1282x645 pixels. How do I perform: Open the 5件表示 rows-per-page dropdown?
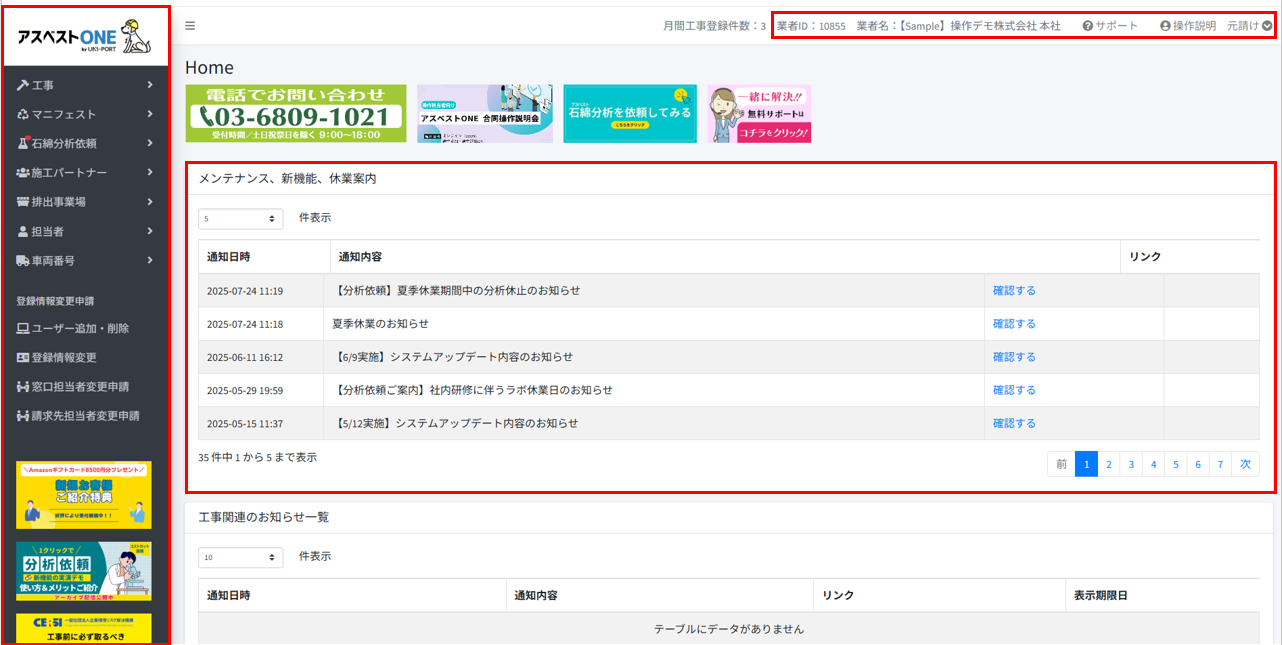(x=240, y=218)
